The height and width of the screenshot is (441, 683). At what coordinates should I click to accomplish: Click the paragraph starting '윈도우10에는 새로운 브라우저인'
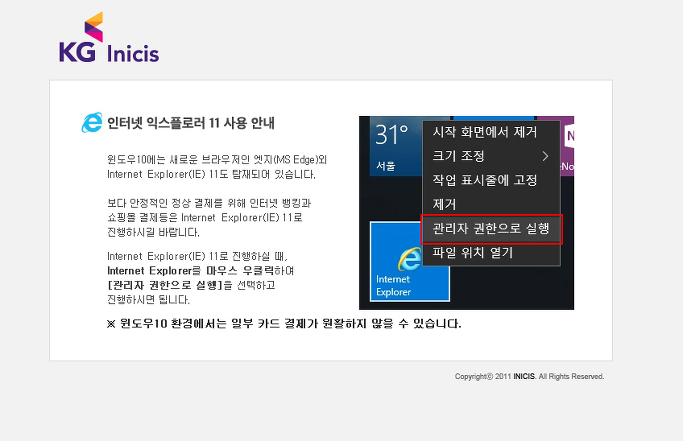click(217, 167)
